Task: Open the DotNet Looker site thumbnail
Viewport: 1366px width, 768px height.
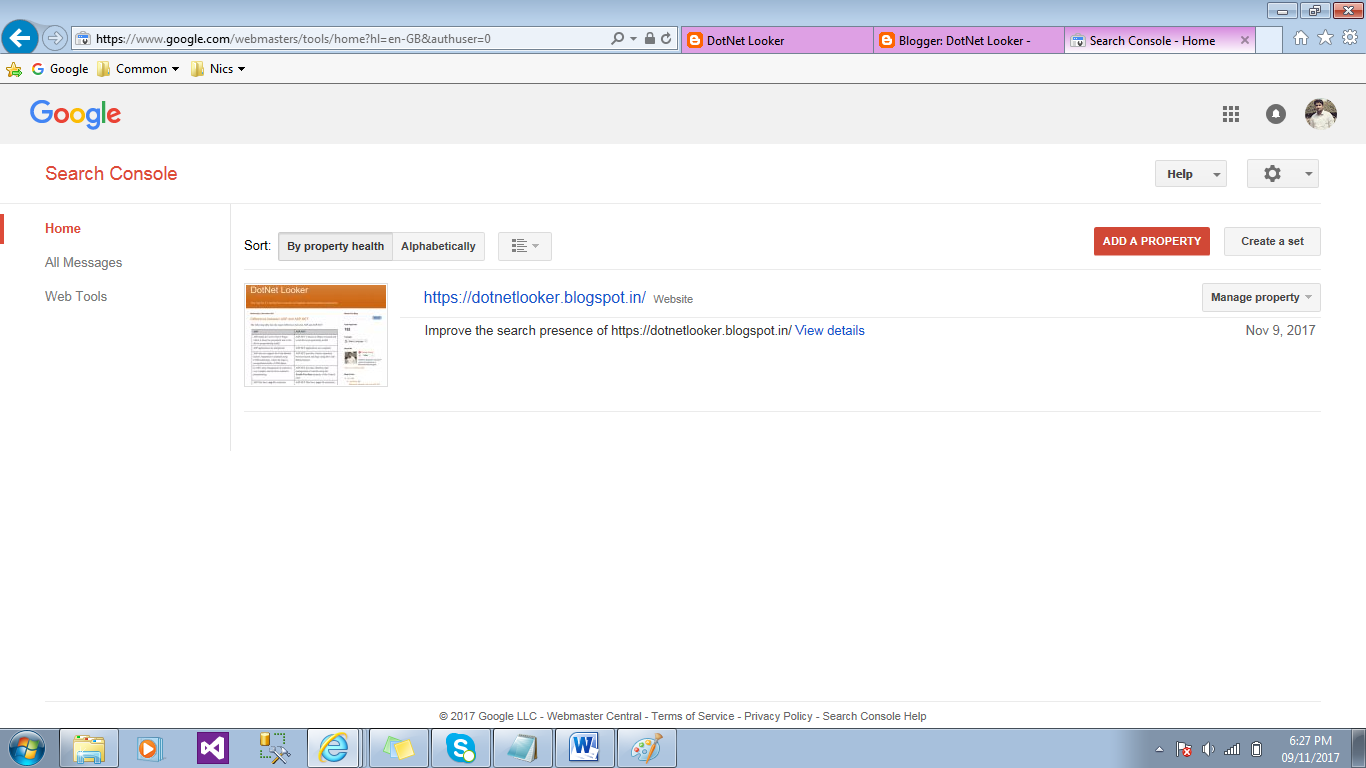Action: pyautogui.click(x=316, y=335)
